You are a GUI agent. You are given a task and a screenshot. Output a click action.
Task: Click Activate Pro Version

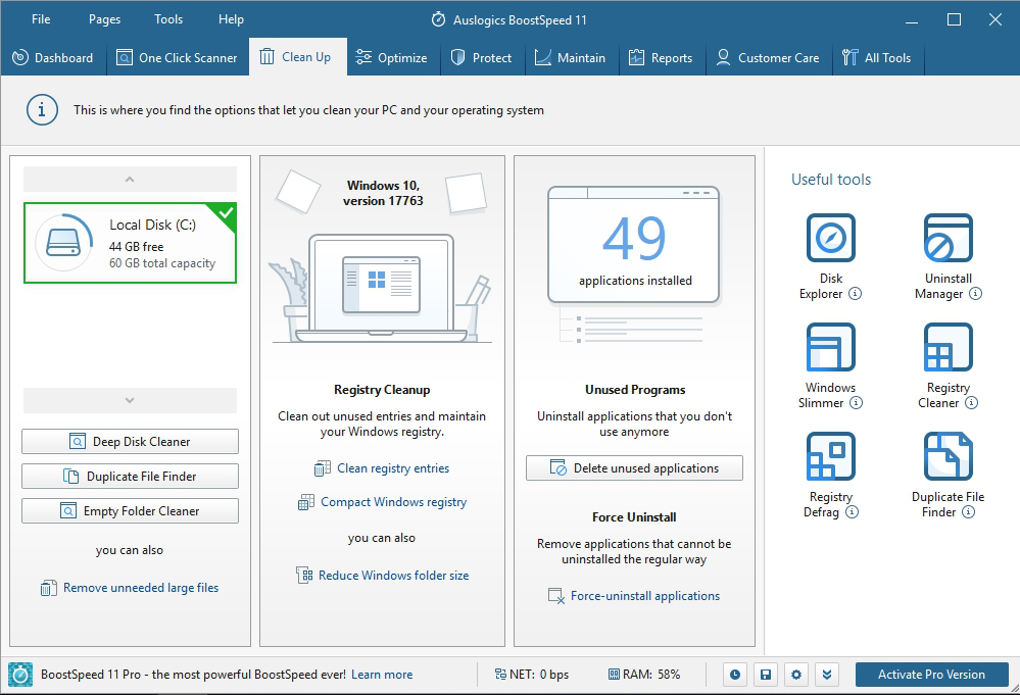(x=932, y=675)
